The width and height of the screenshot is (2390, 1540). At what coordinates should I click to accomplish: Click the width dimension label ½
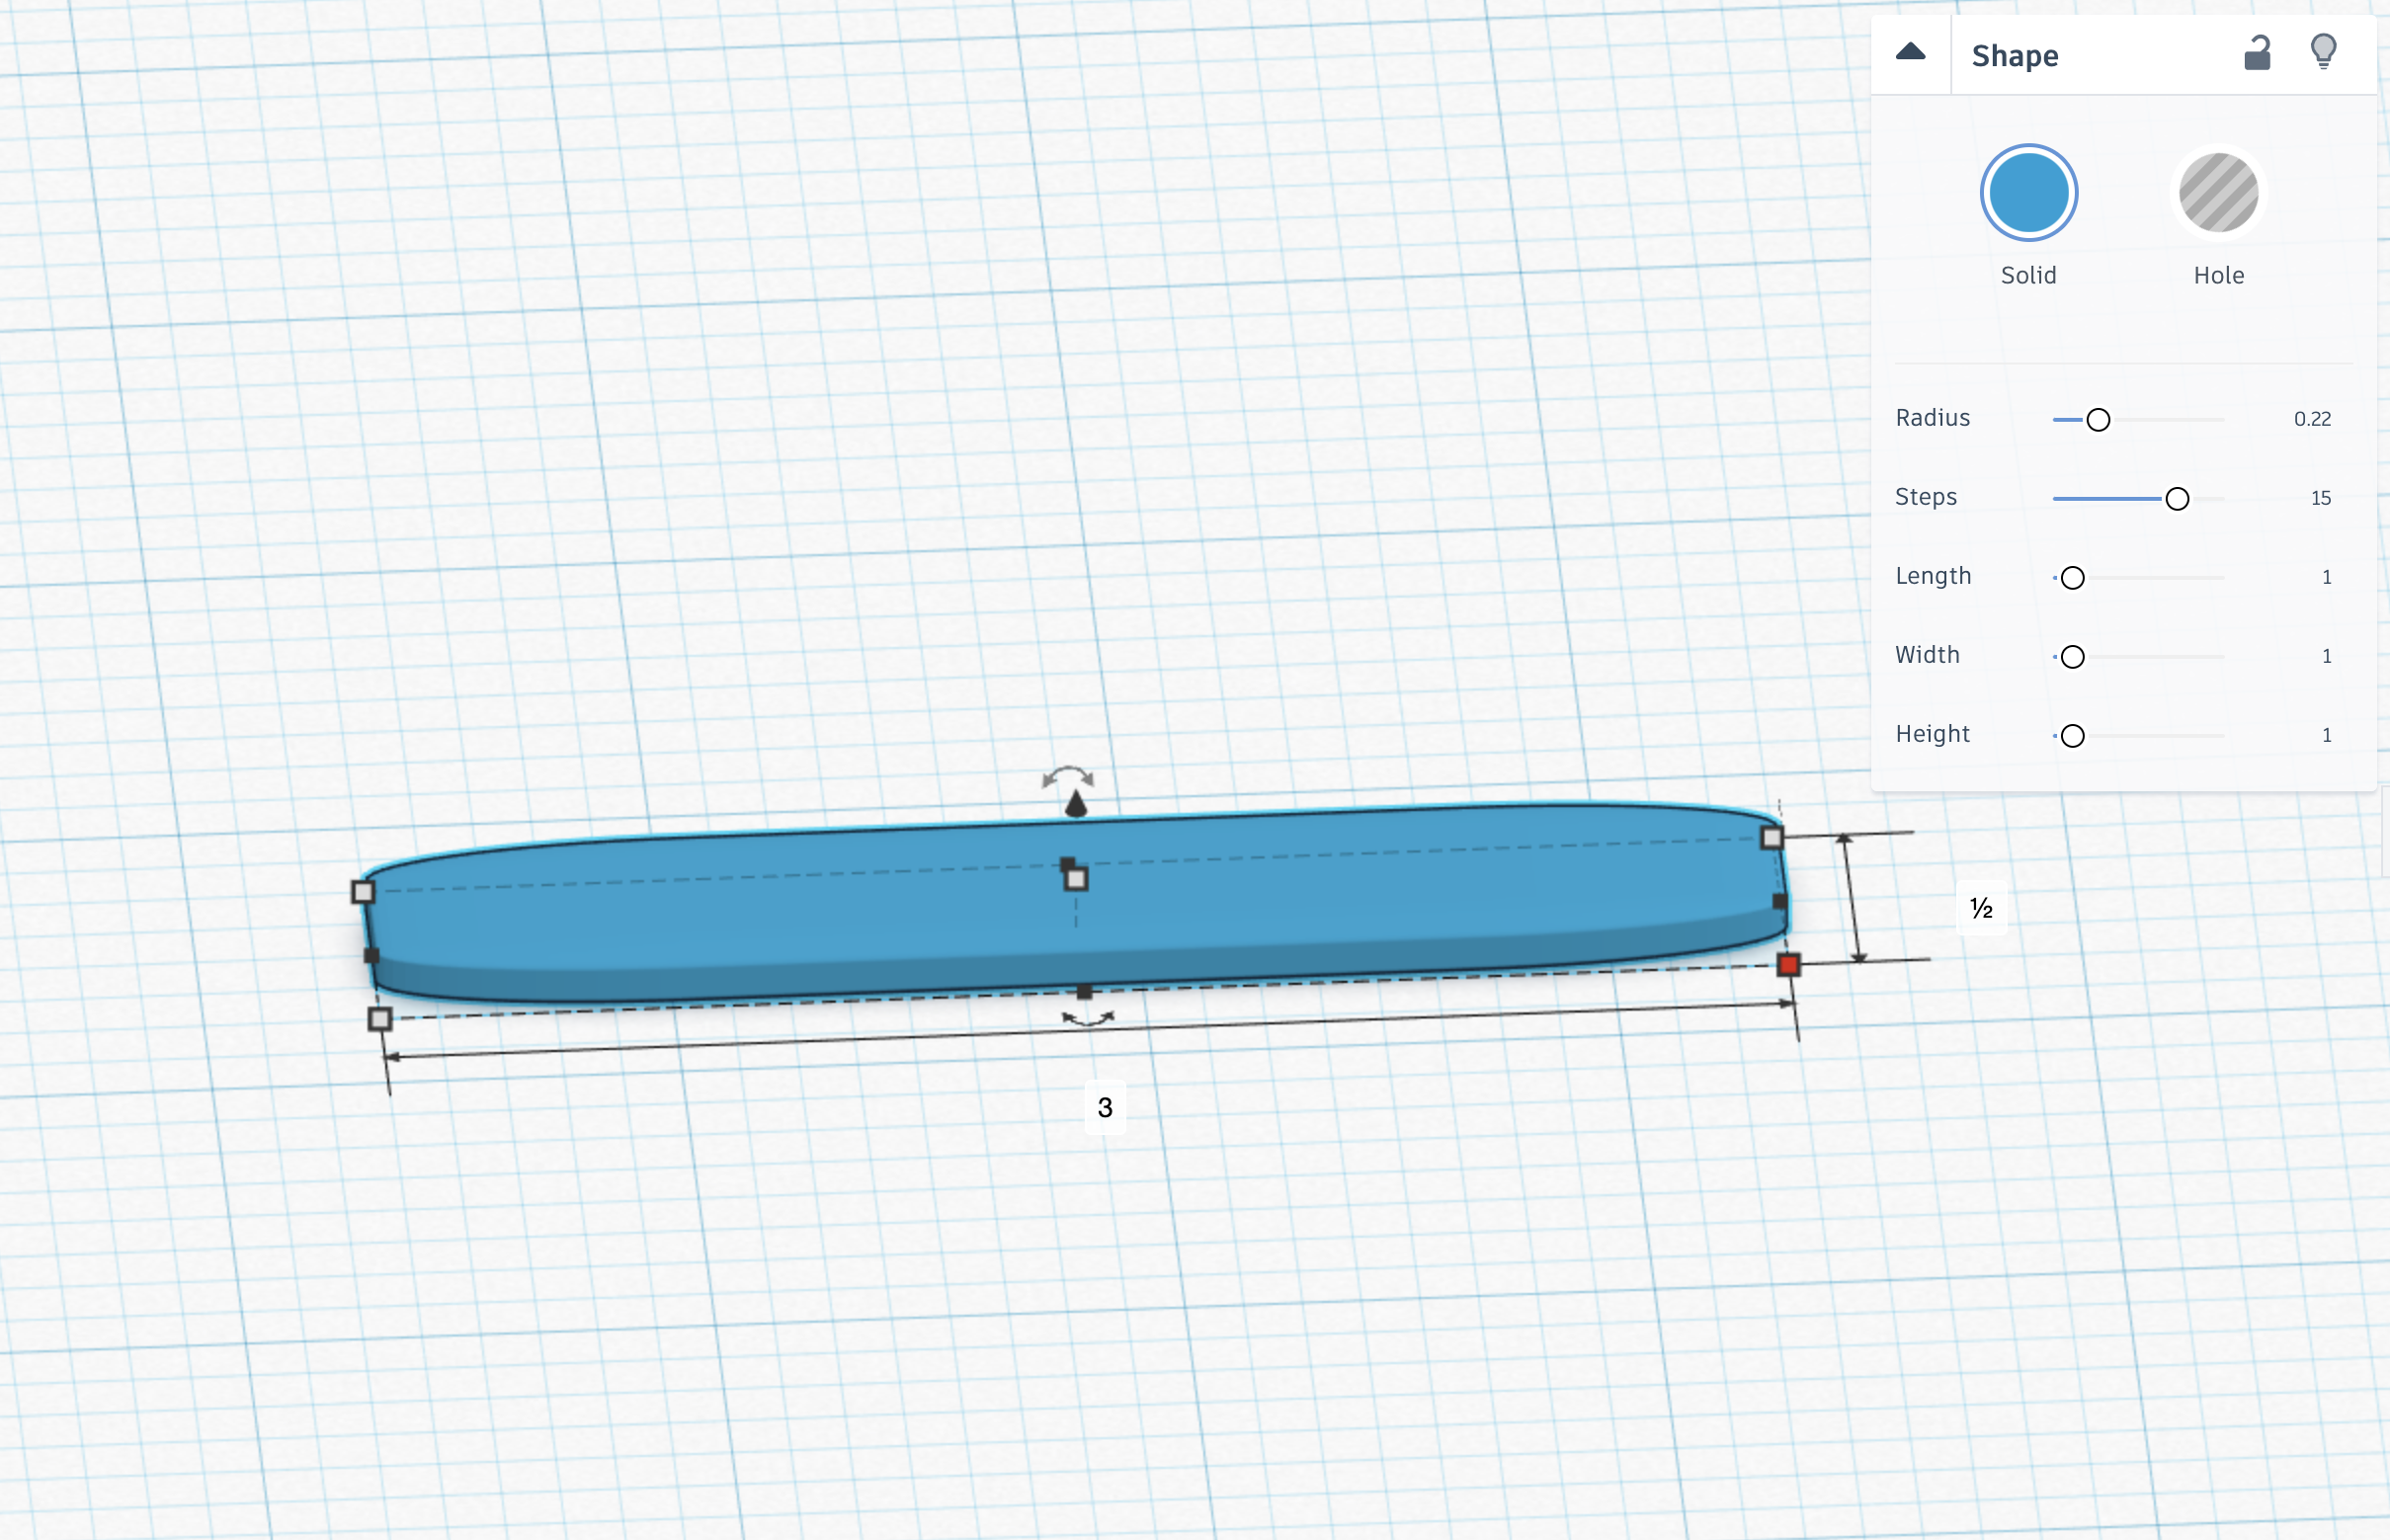point(1981,908)
